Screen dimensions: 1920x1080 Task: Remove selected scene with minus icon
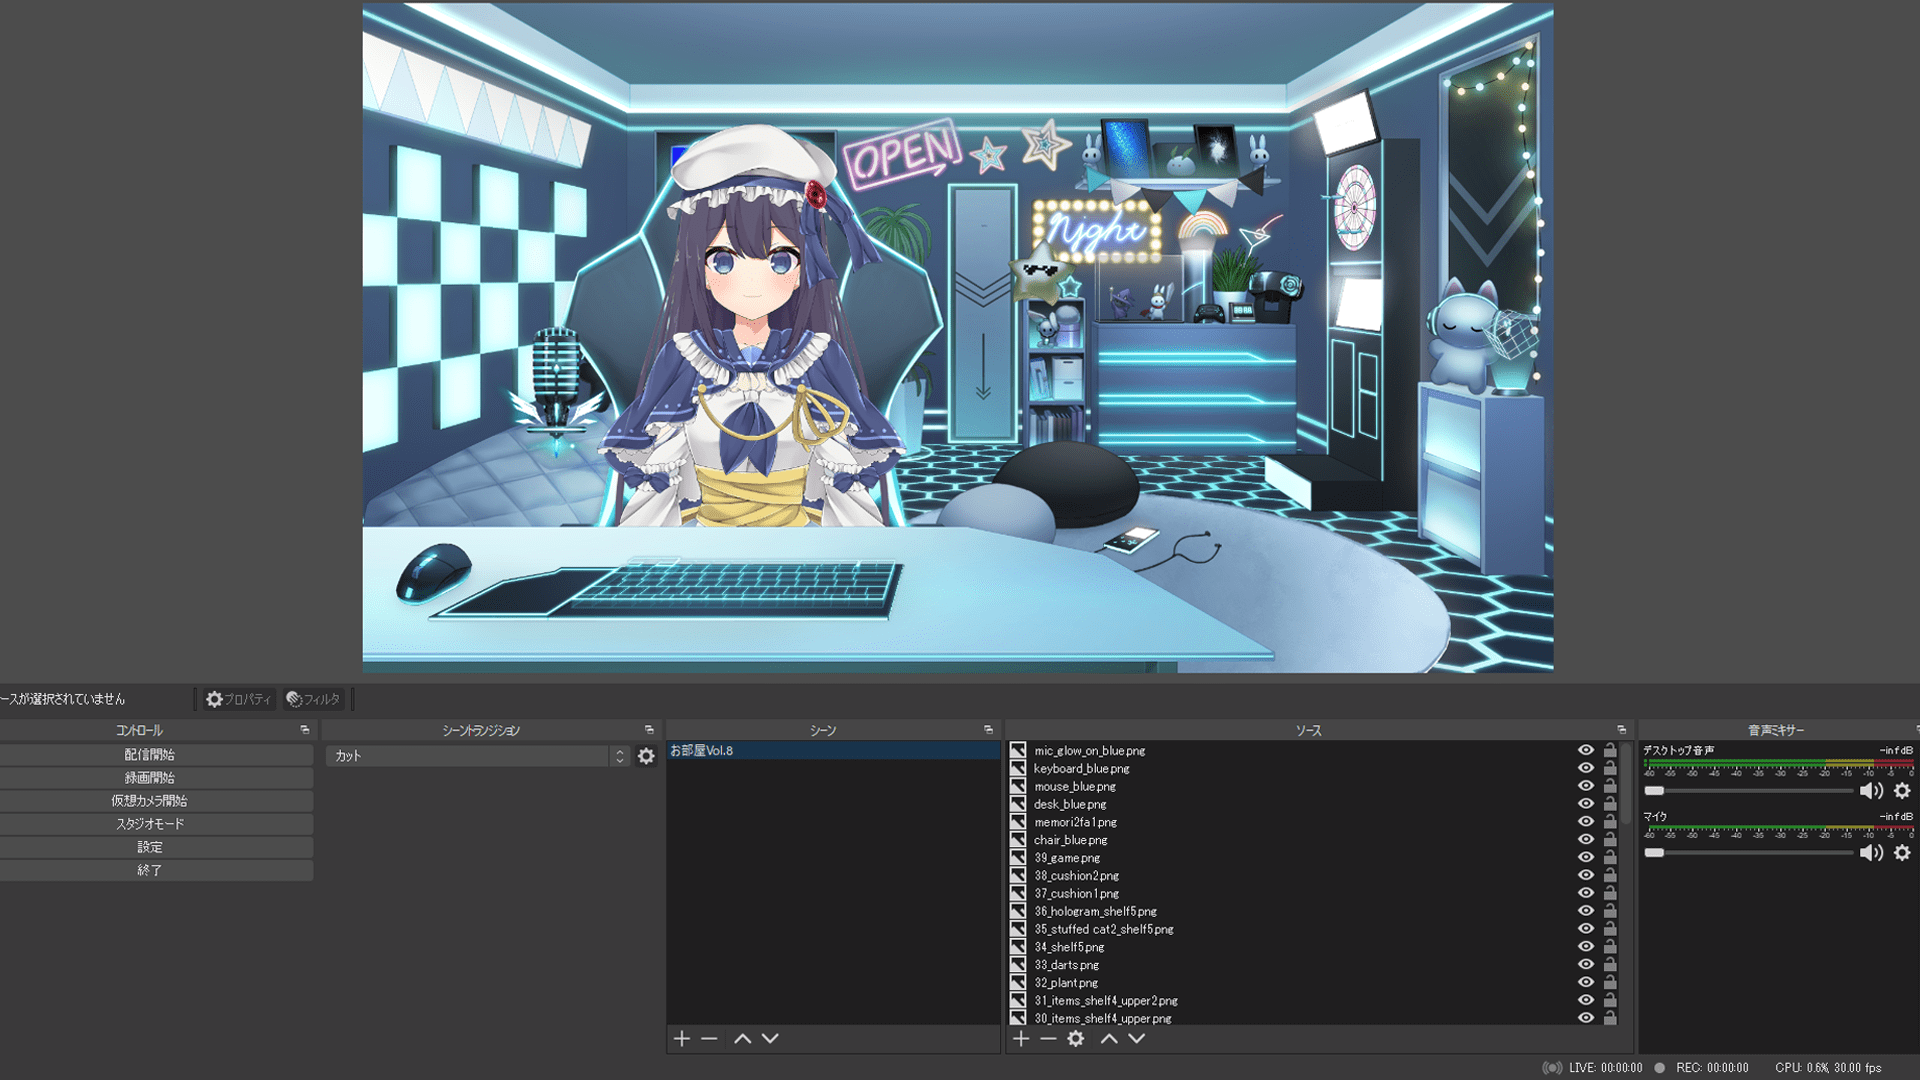tap(709, 1039)
